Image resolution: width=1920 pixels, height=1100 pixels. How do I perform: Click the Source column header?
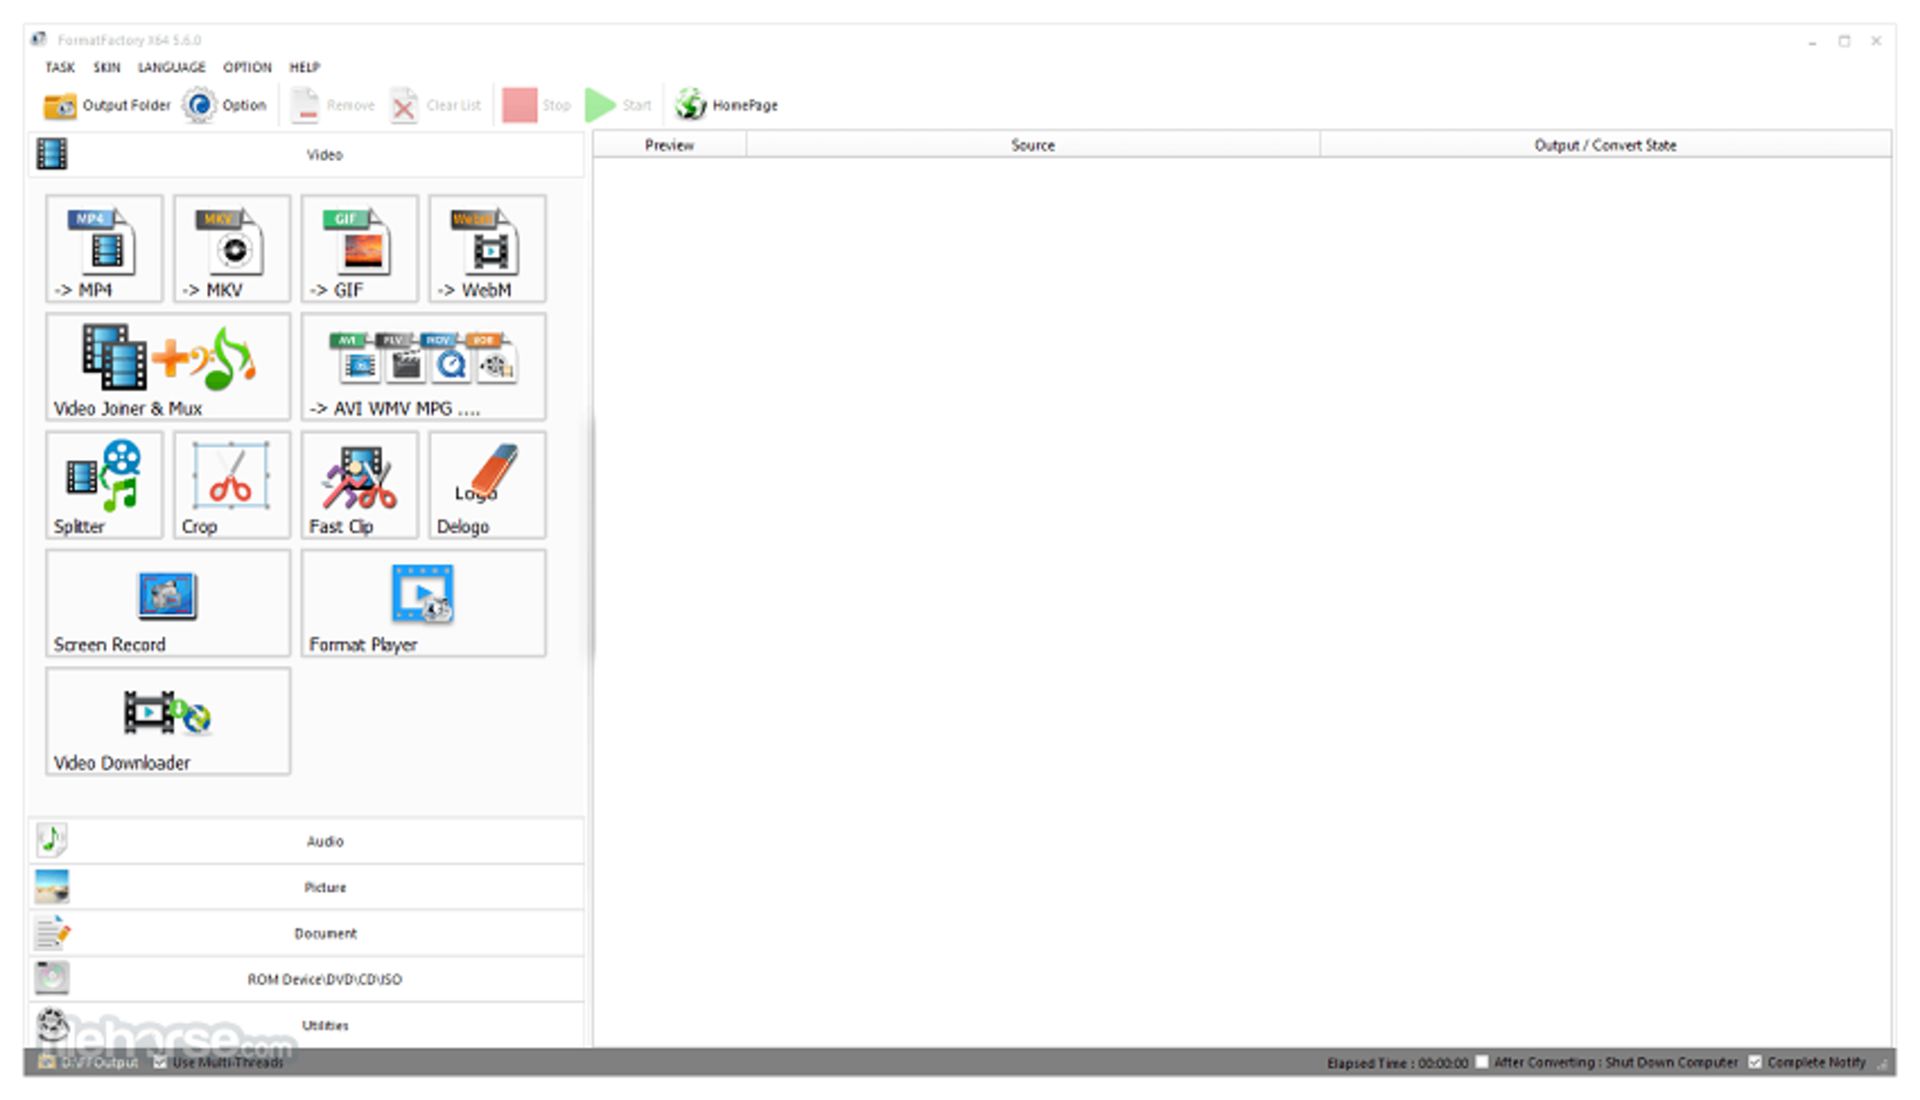tap(1033, 145)
